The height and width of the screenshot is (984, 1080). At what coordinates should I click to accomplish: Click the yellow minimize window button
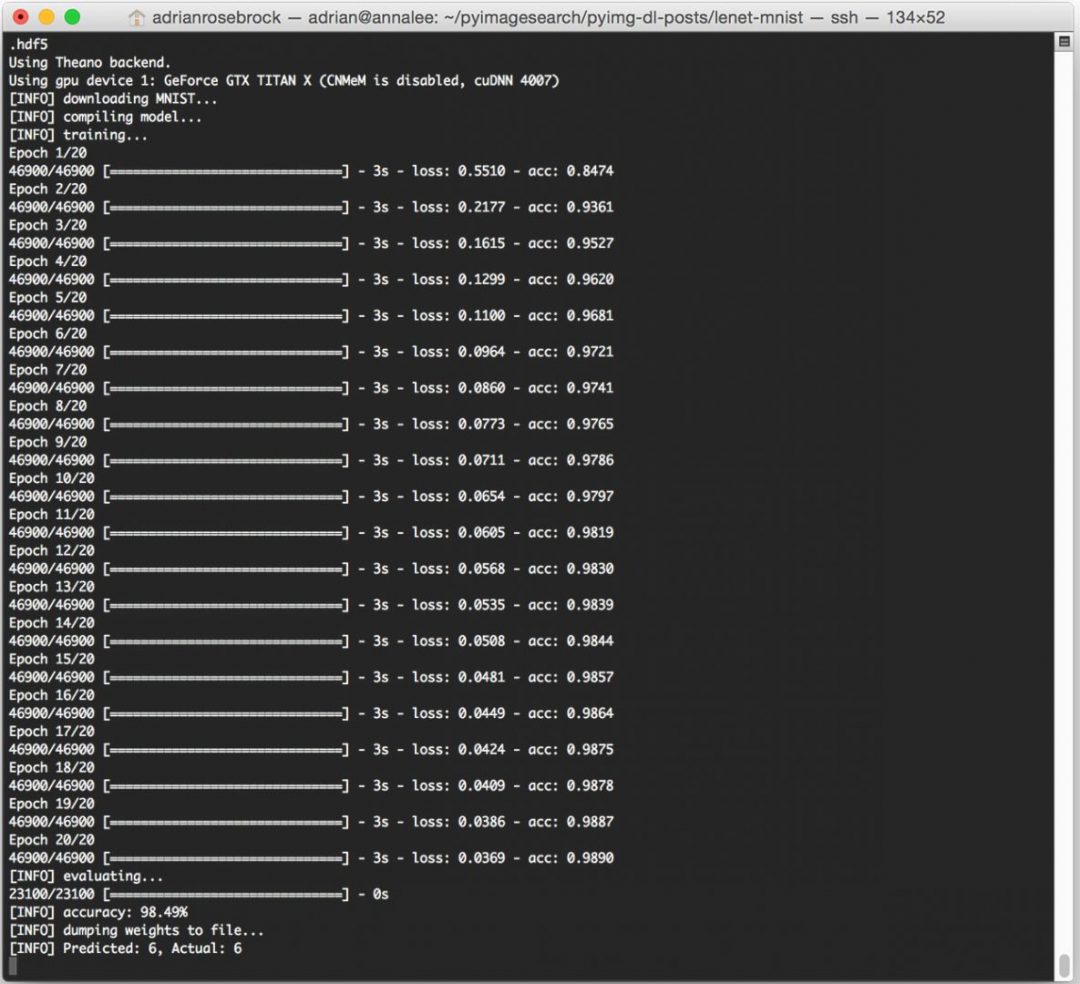[x=46, y=17]
